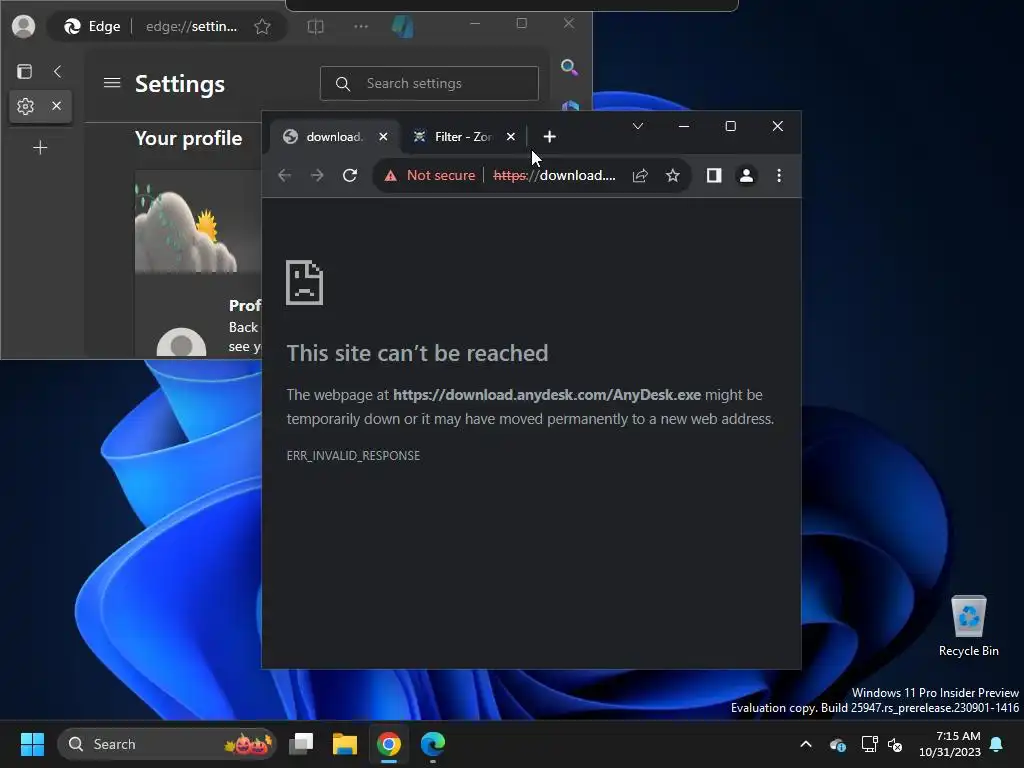Open the Edge more options ellipsis
Screen dimensions: 1024x768
[x=360, y=26]
